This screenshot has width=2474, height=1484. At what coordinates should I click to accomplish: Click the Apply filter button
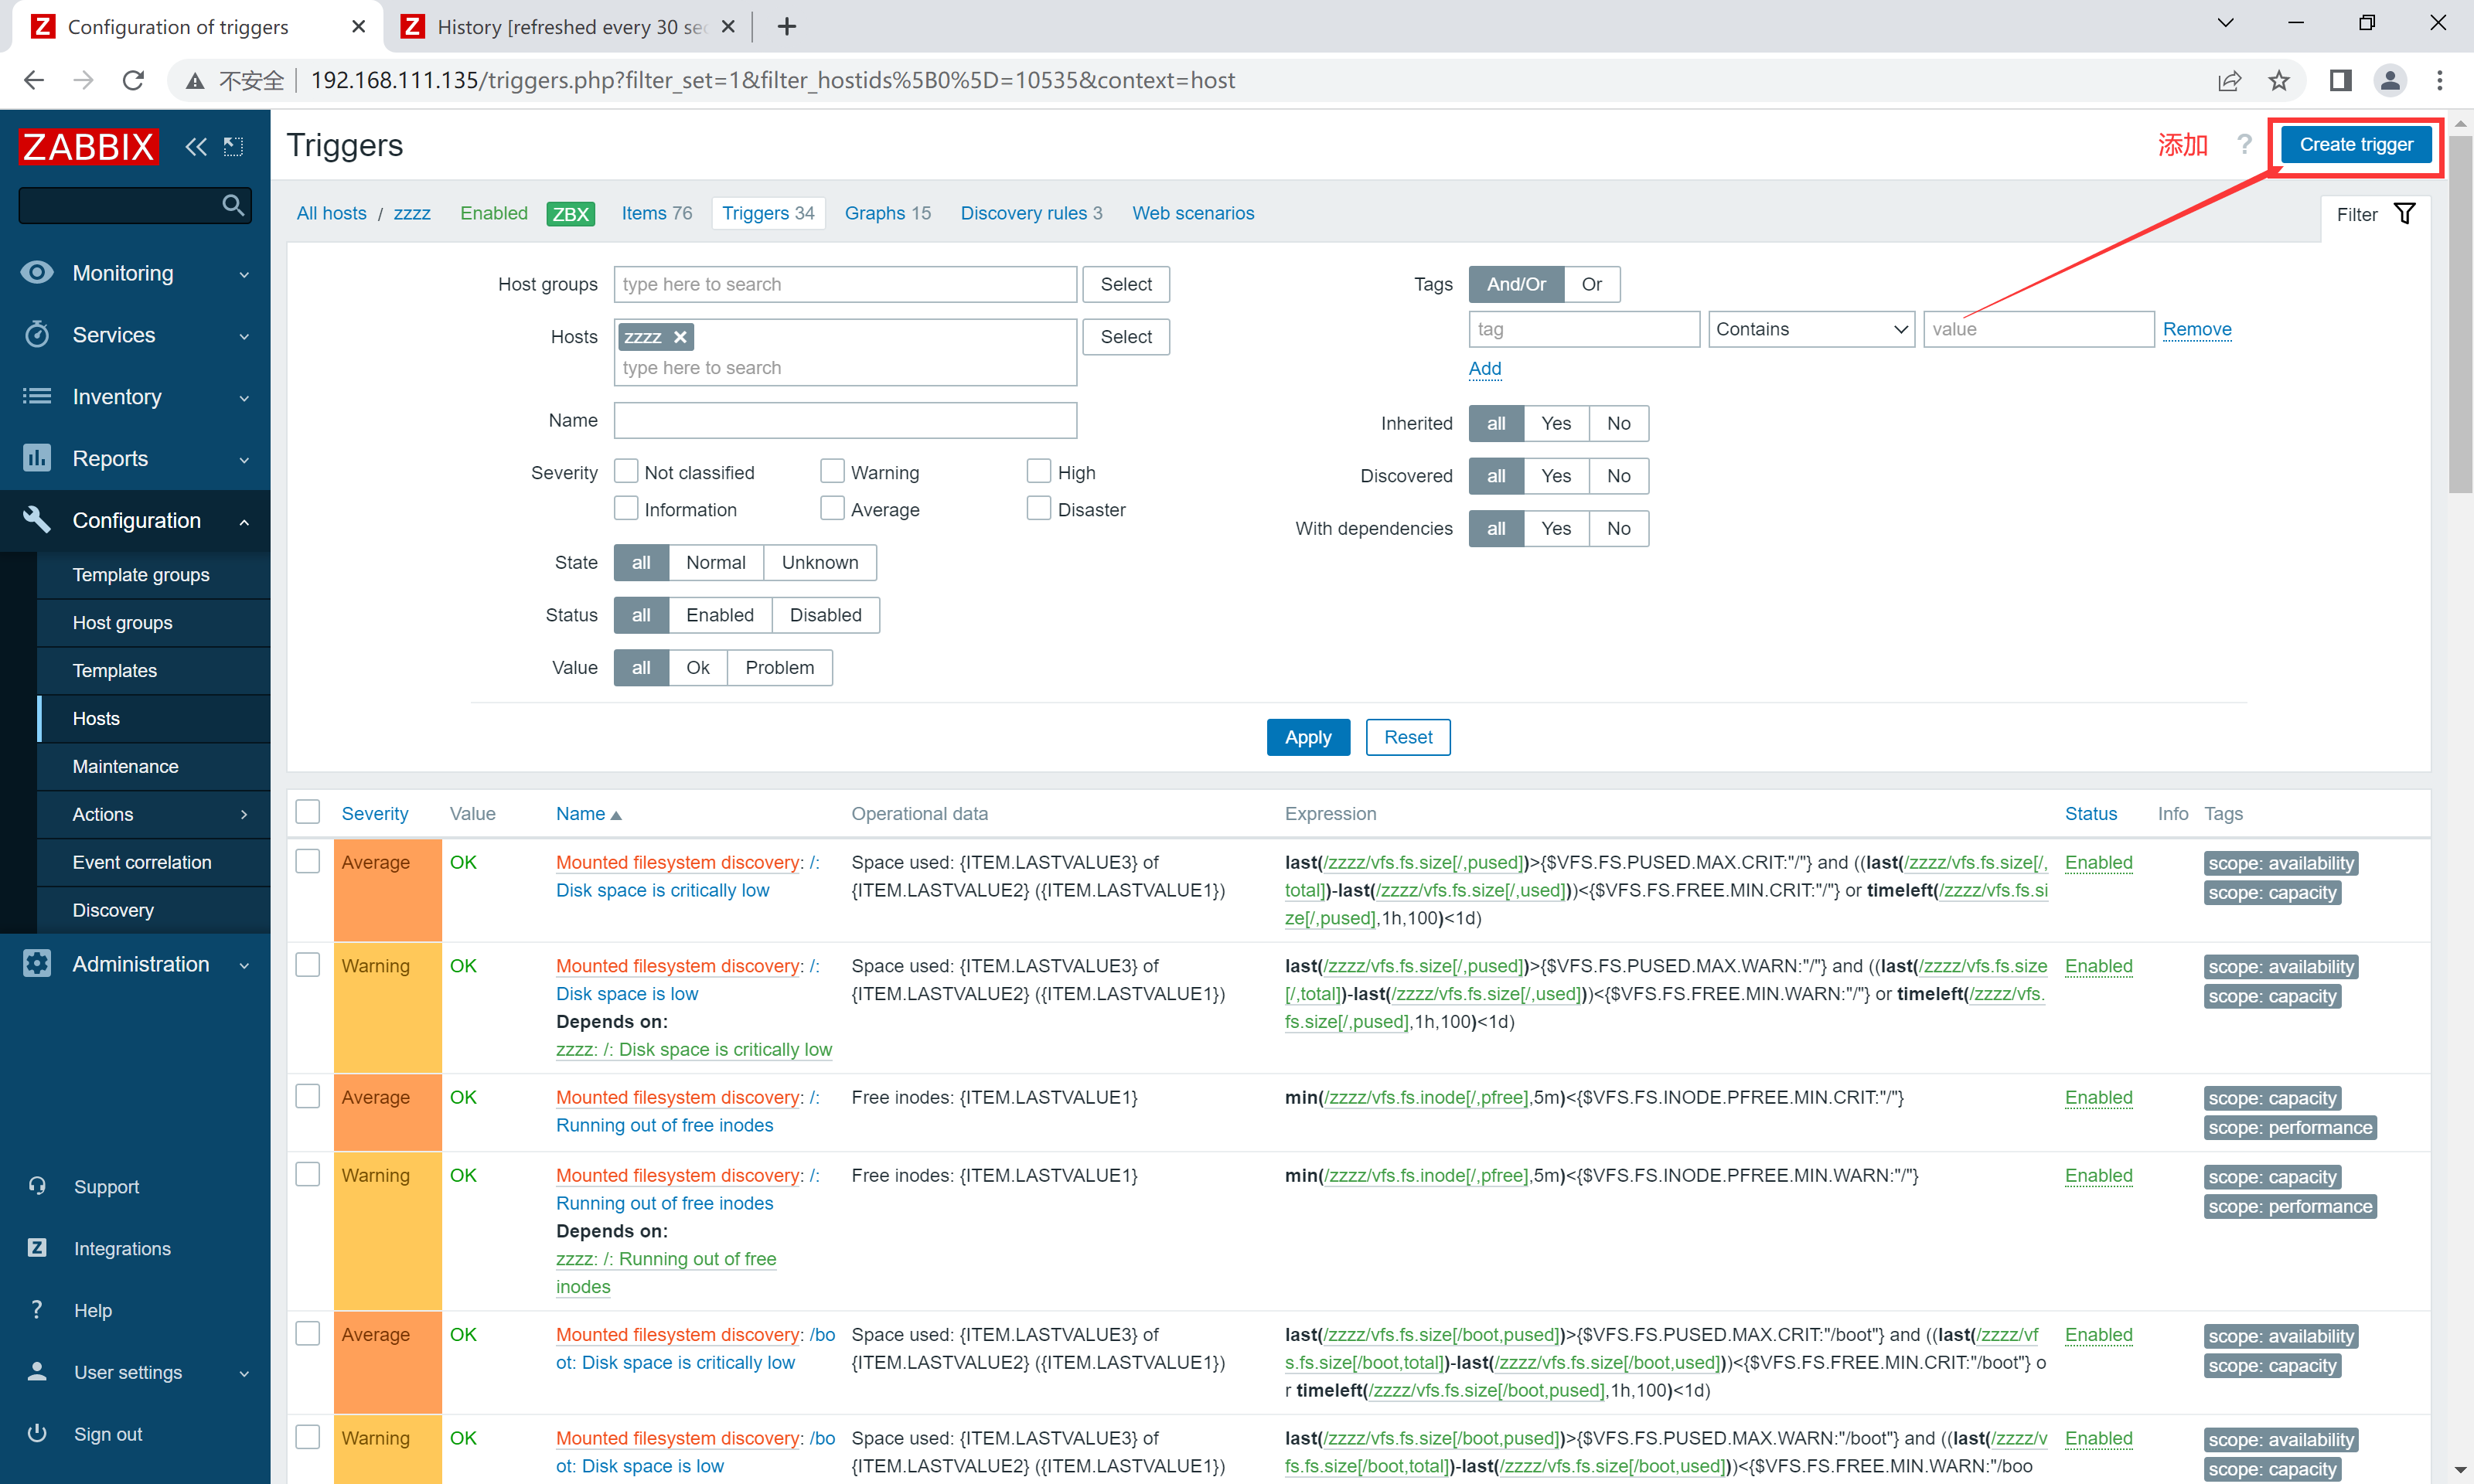click(x=1306, y=737)
